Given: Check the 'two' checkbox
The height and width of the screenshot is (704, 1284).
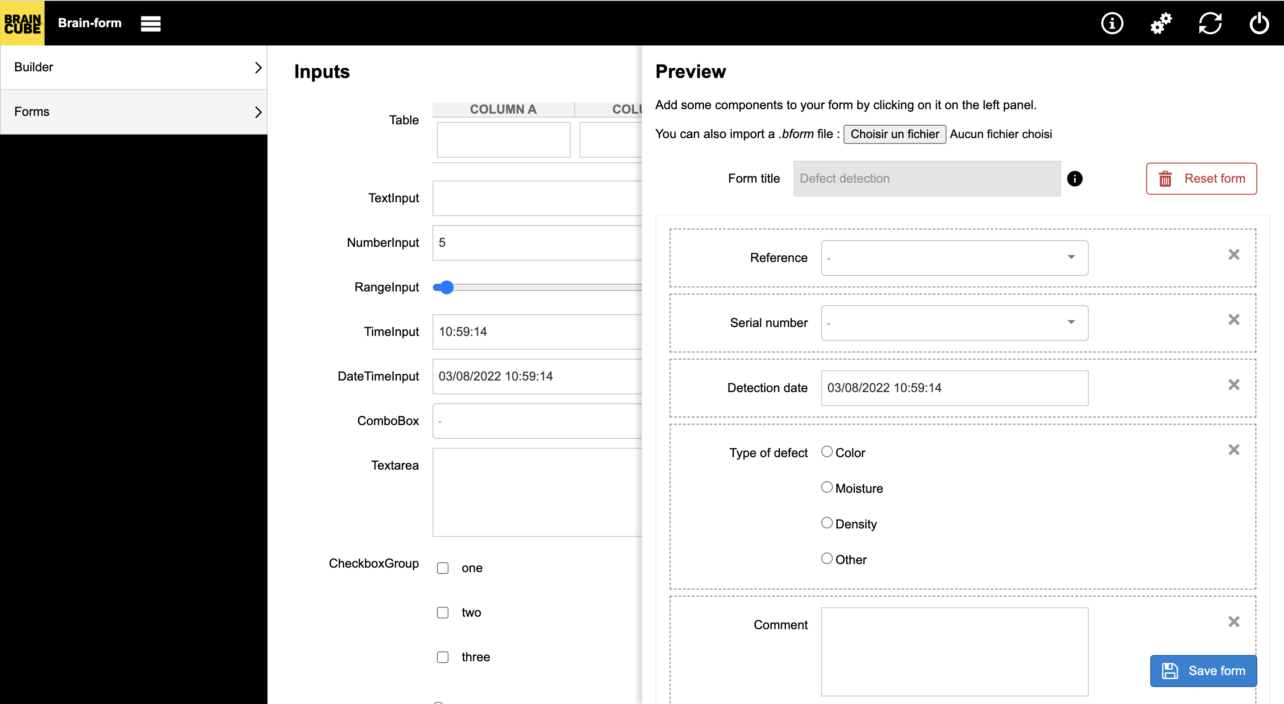Looking at the screenshot, I should coord(443,613).
